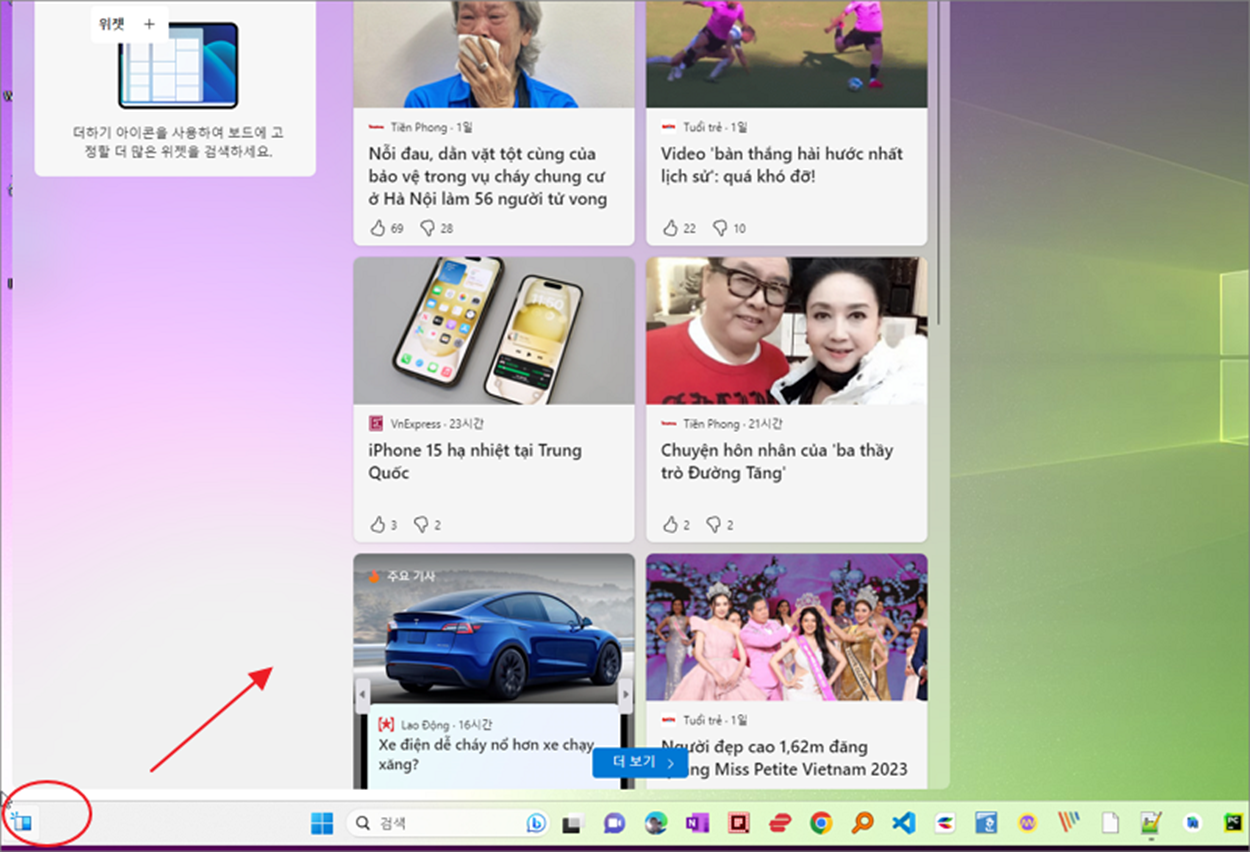Click the taskbar search box labeled 검색
Screen dimensions: 1250x852
[x=447, y=823]
